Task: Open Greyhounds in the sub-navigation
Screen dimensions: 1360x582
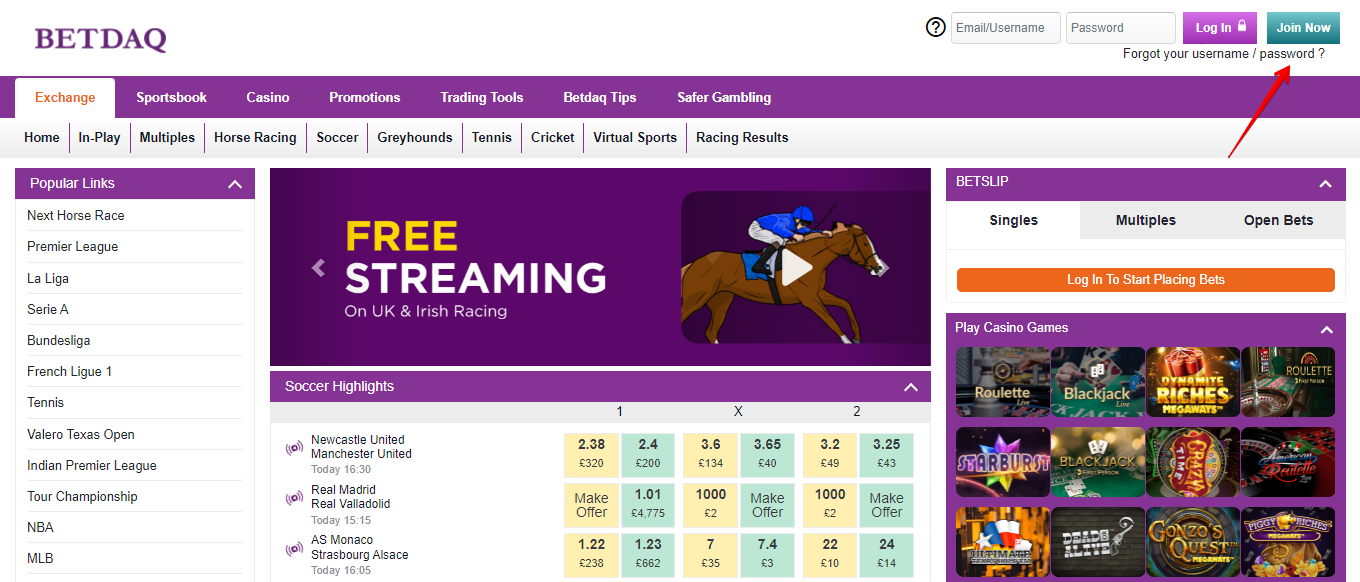Action: (415, 138)
